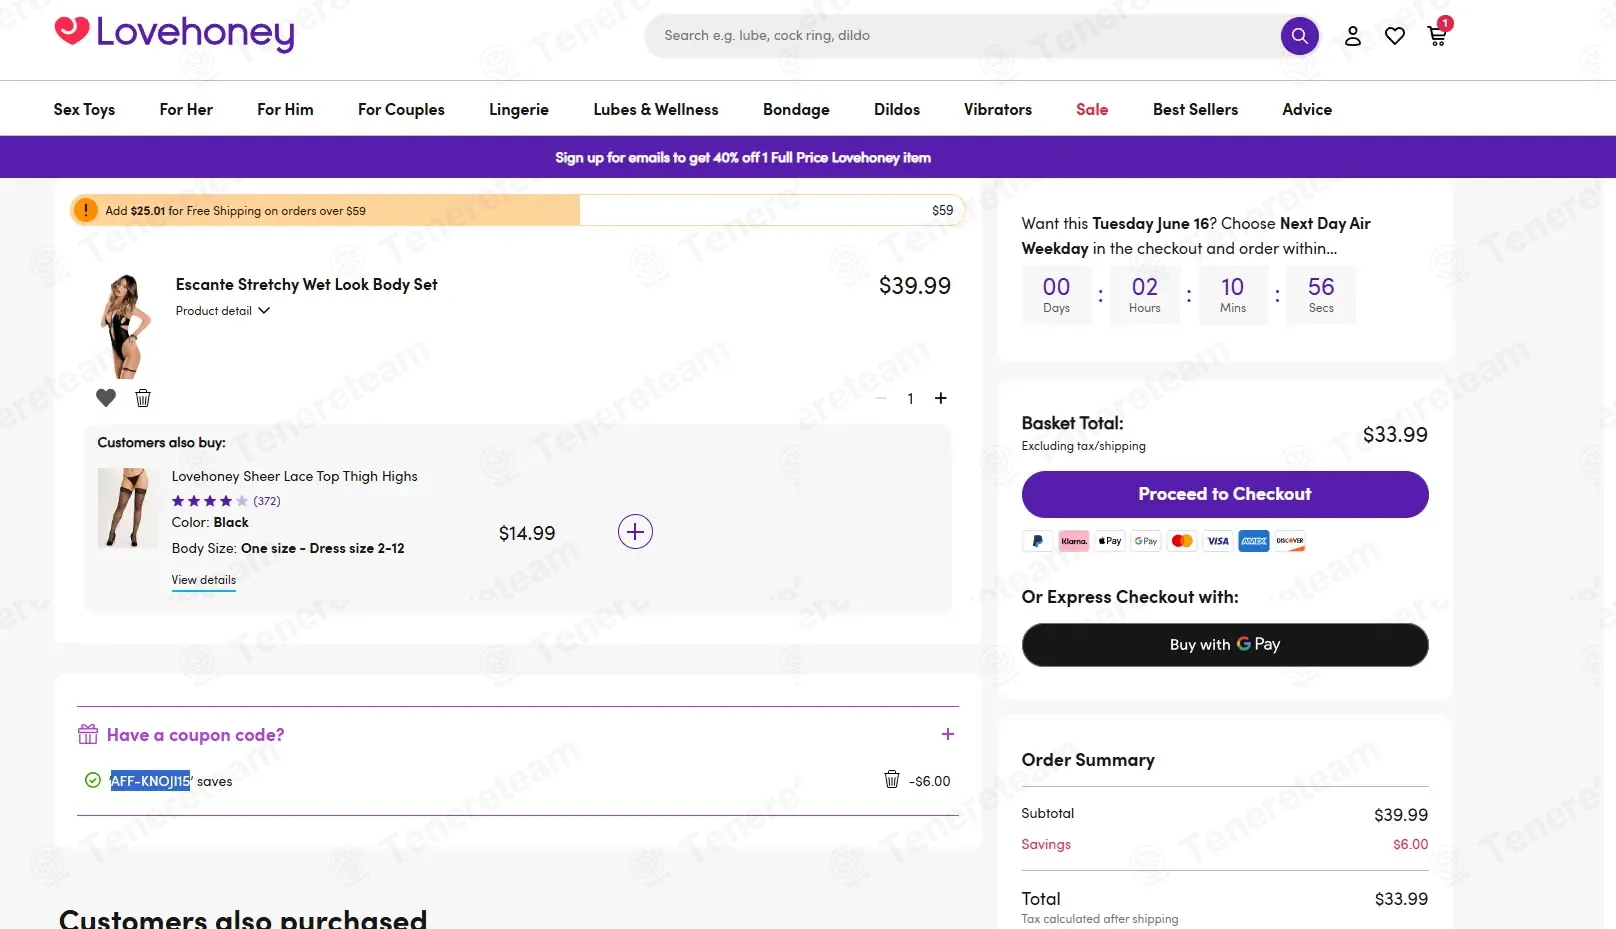
Task: Click the green coupon applied checkmark
Action: coord(93,780)
